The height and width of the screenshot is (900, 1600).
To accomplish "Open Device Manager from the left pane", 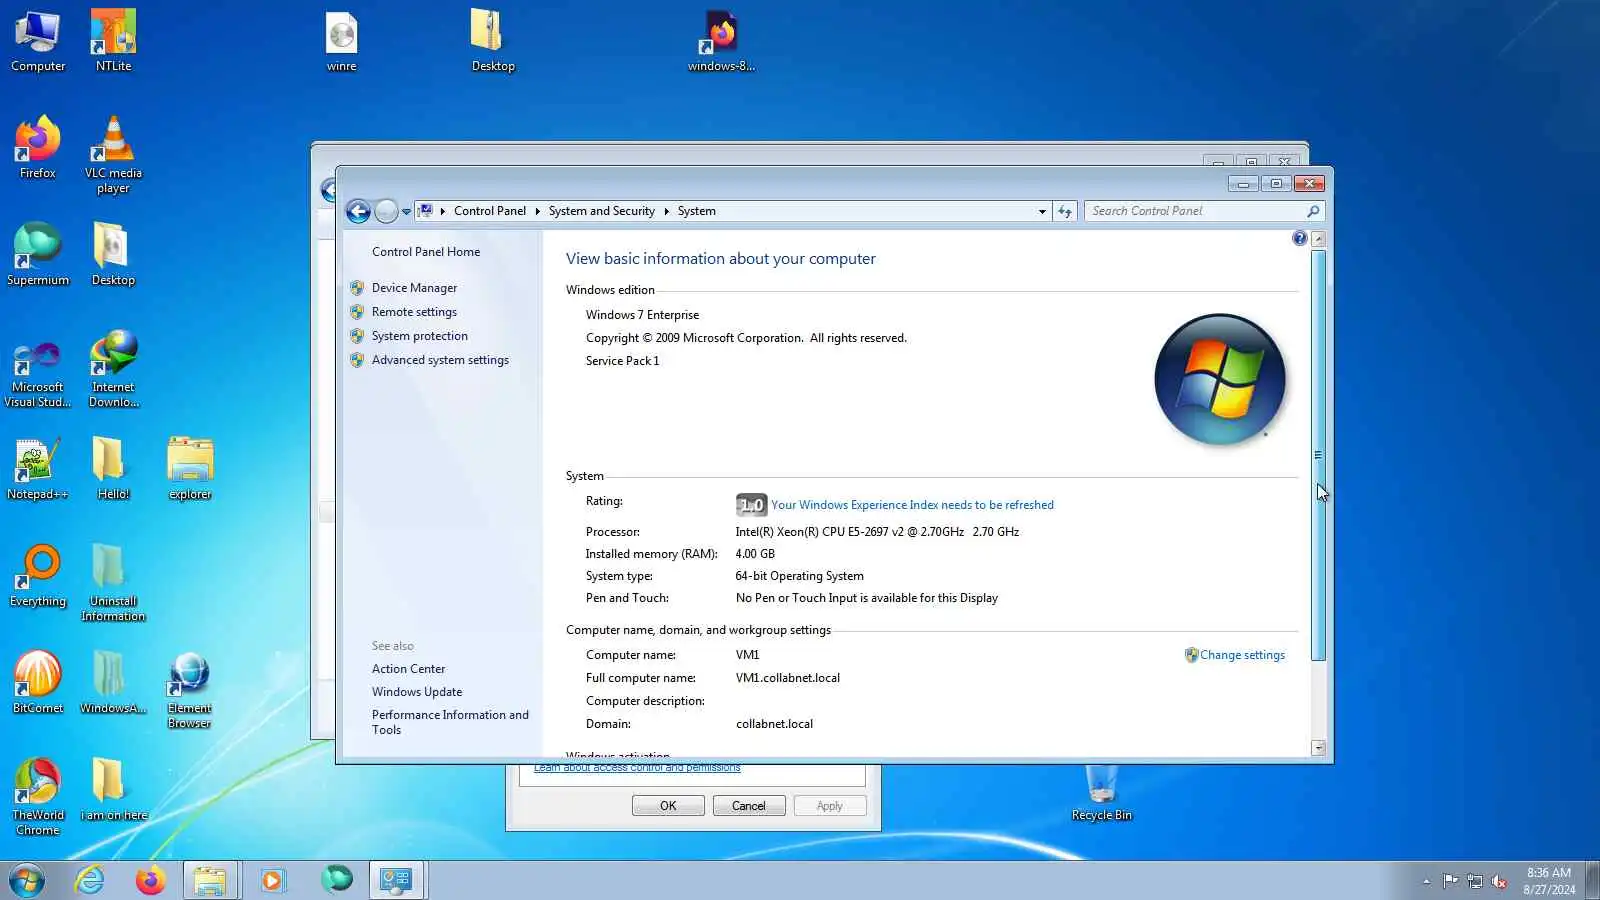I will [x=414, y=288].
